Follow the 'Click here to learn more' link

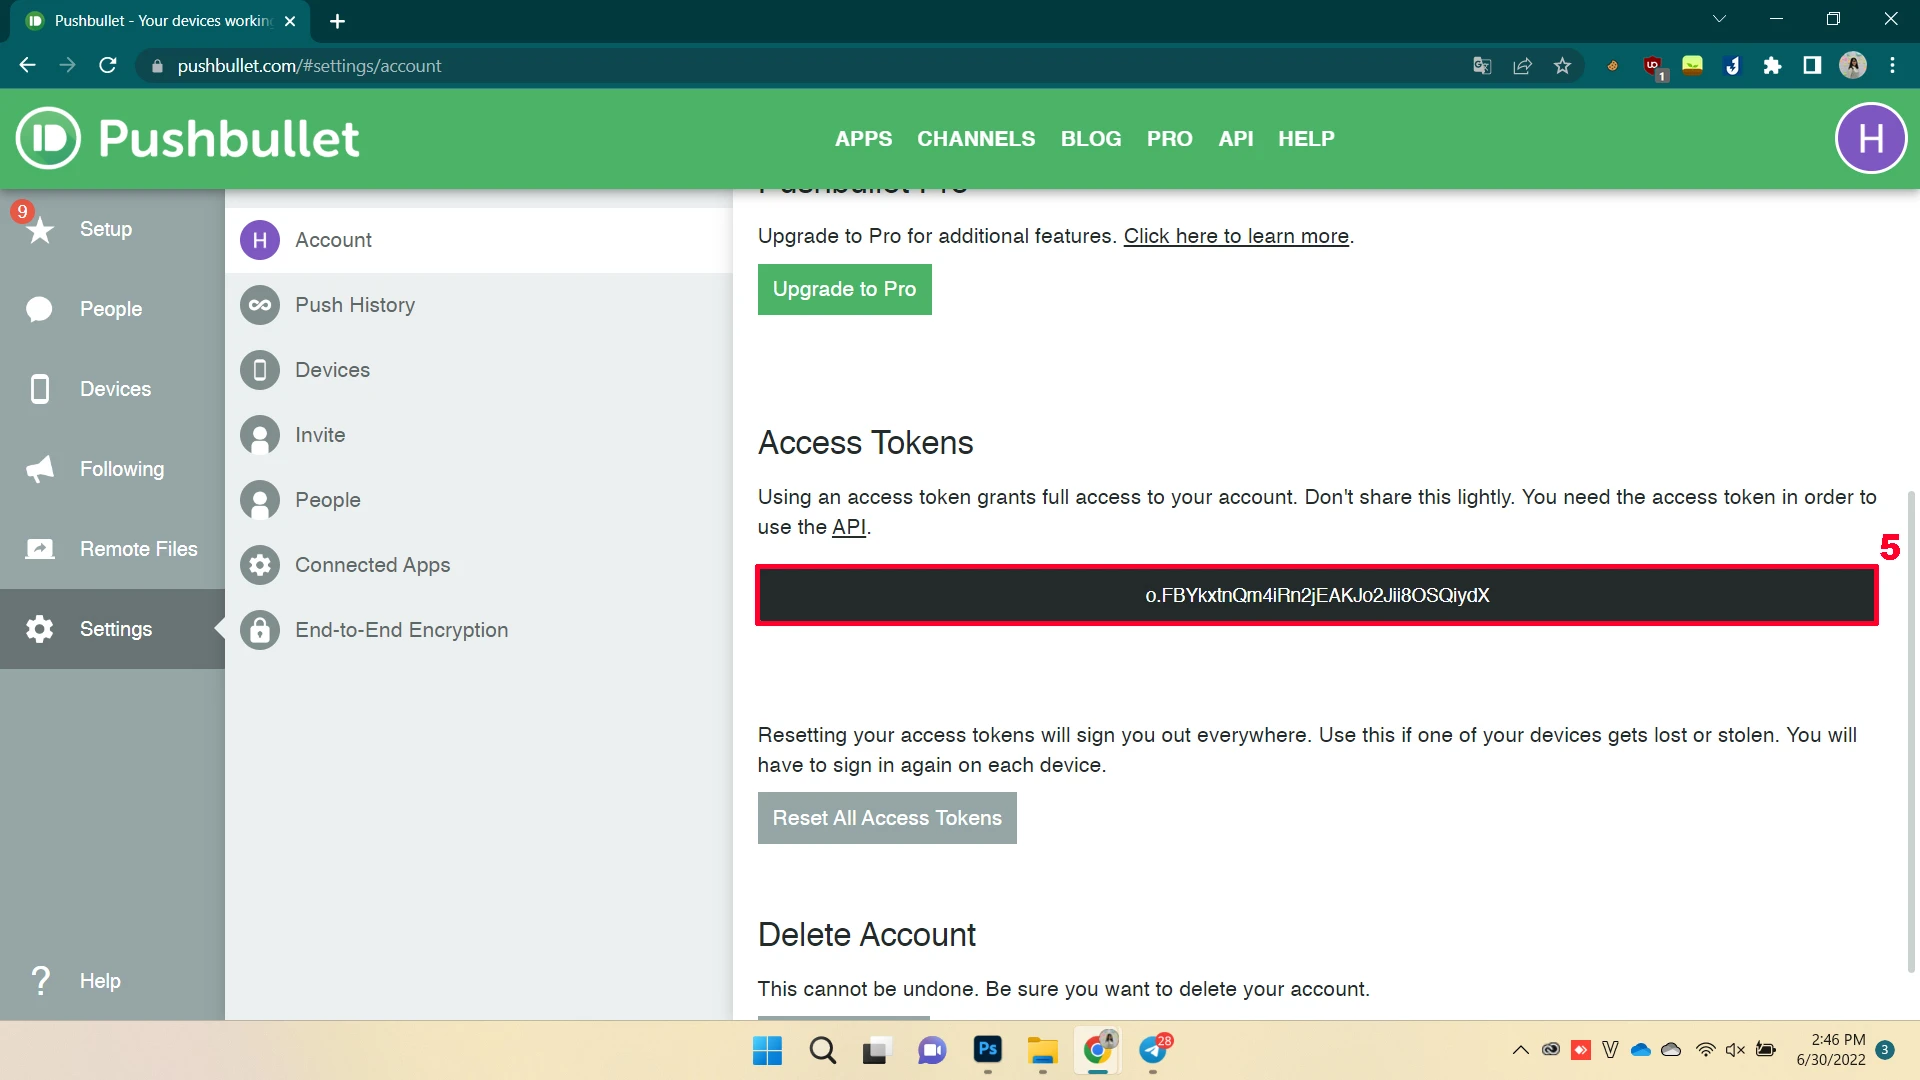pos(1236,236)
